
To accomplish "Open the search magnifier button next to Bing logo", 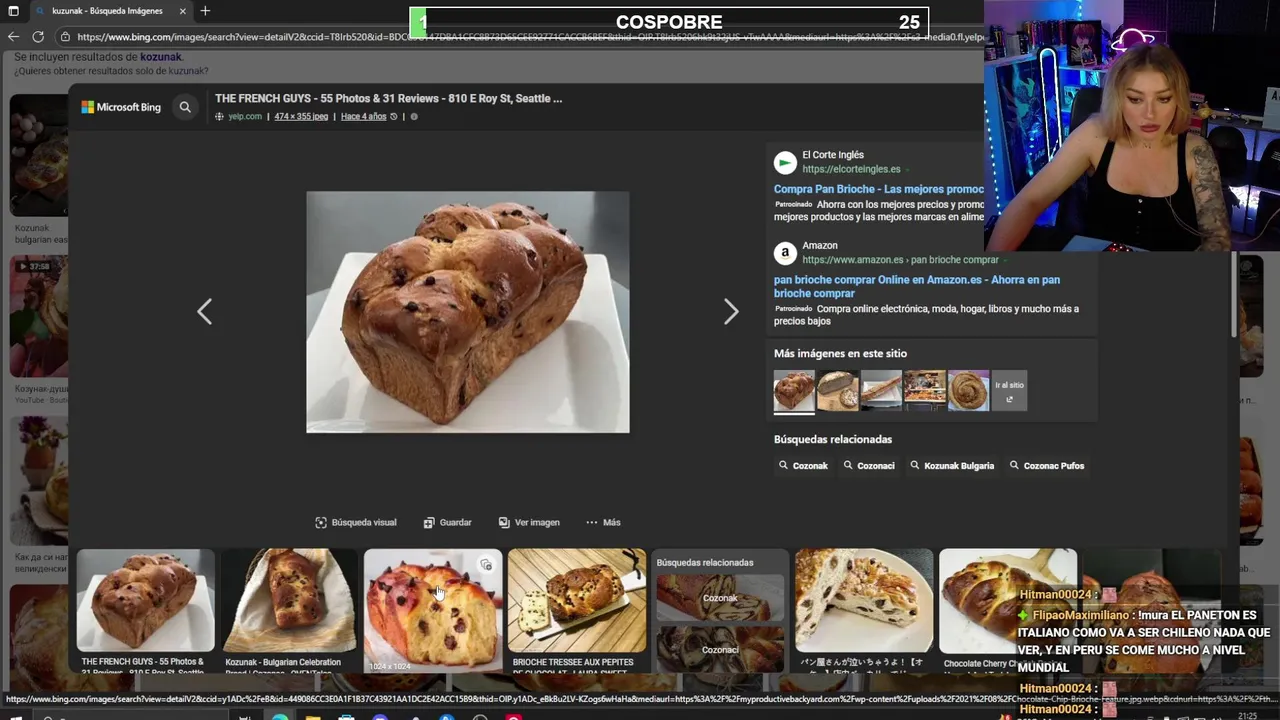I will coord(185,107).
